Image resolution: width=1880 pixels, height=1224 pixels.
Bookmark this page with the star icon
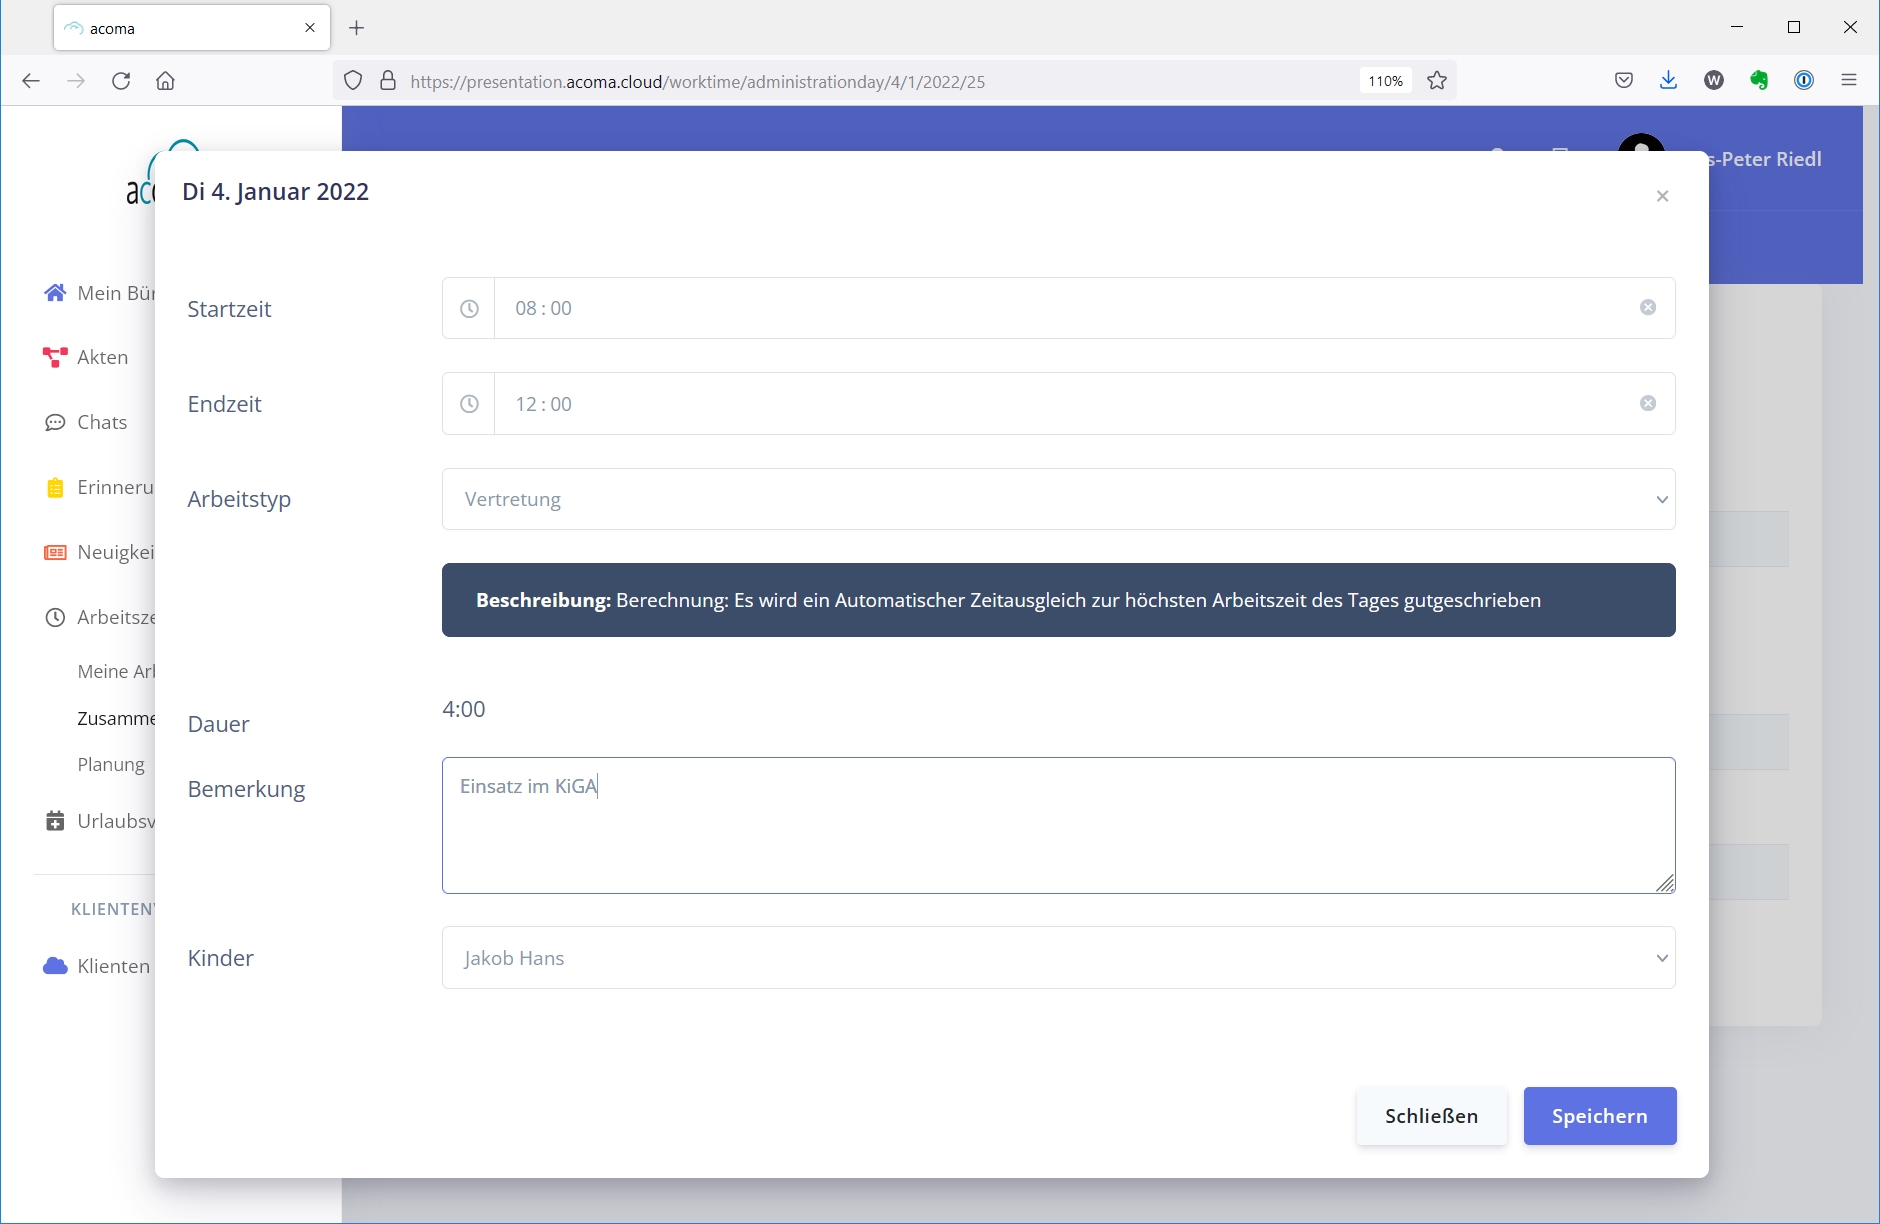pyautogui.click(x=1437, y=81)
